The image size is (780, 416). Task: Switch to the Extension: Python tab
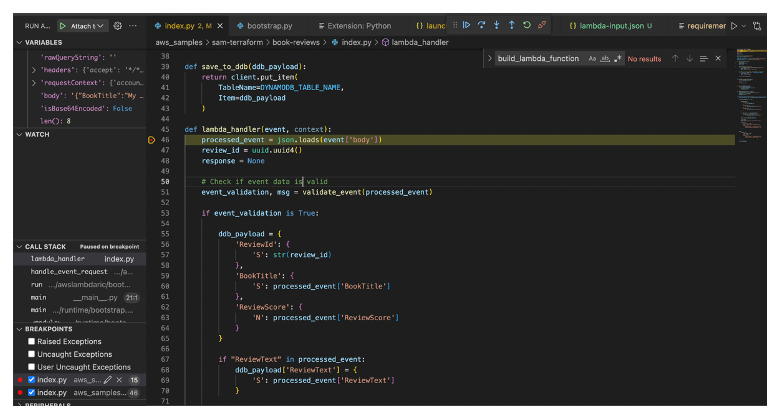pyautogui.click(x=355, y=26)
